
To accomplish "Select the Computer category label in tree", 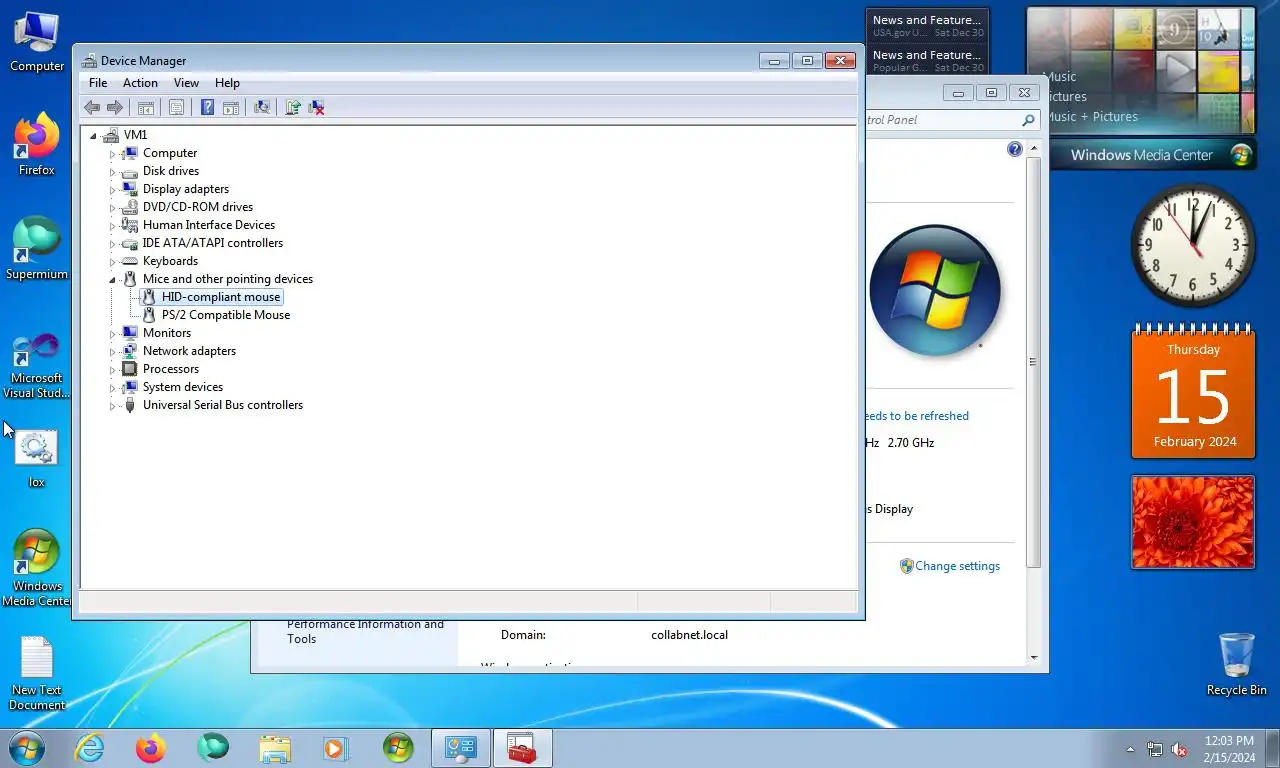I will click(170, 153).
